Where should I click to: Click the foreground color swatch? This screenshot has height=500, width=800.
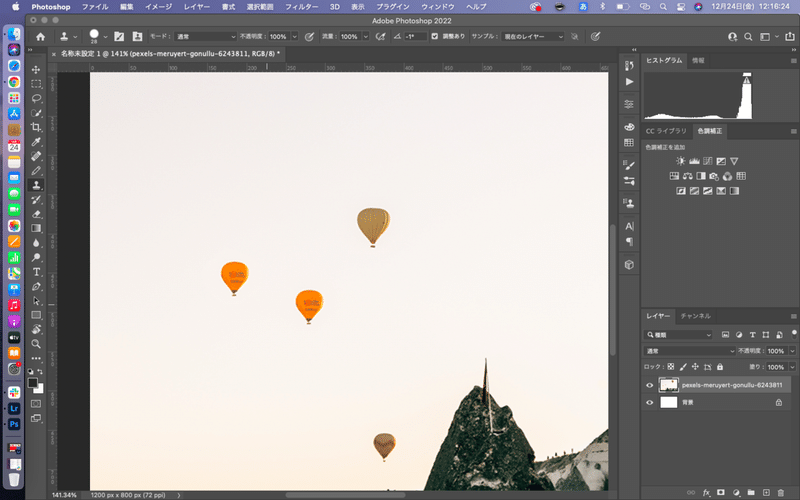pyautogui.click(x=33, y=383)
